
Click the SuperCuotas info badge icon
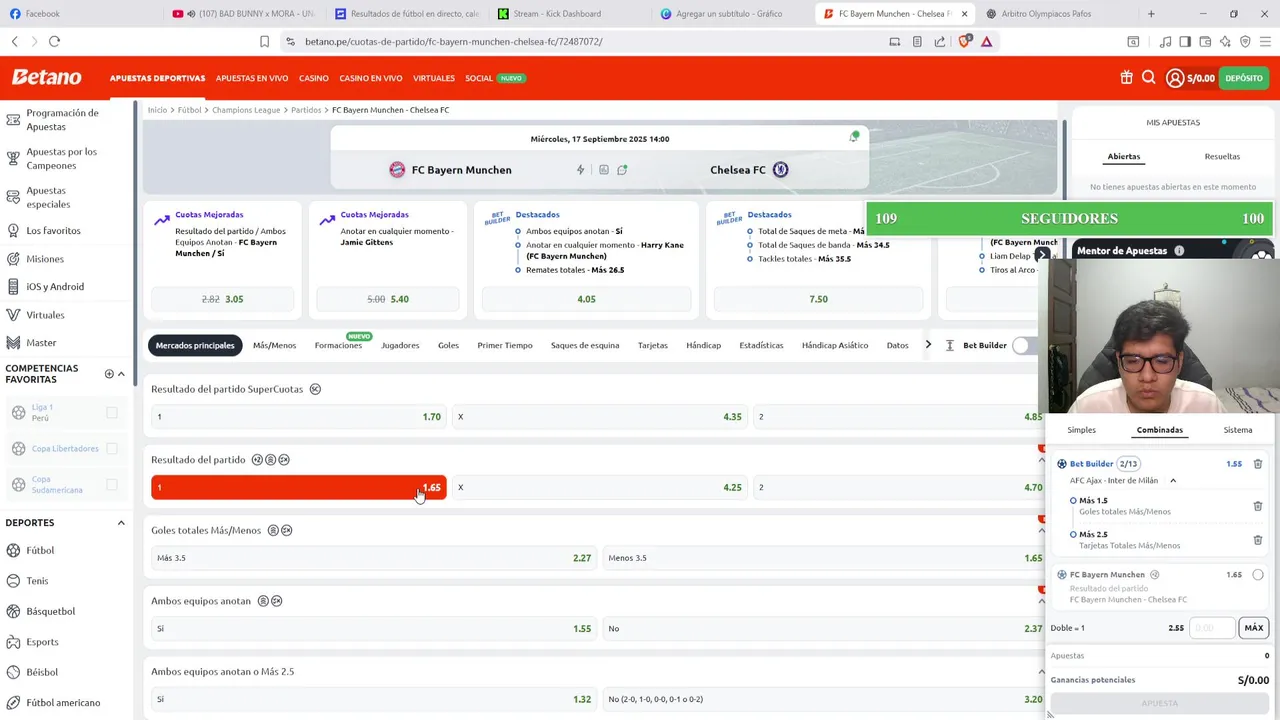tap(315, 389)
